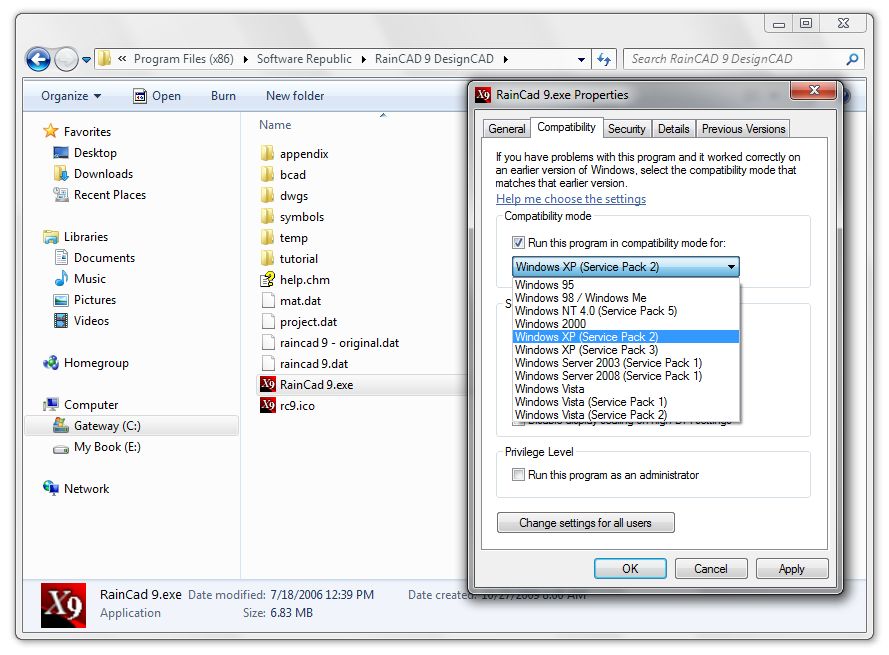The height and width of the screenshot is (655, 889).
Task: Select the raincad 9.dat file icon
Action: [268, 363]
